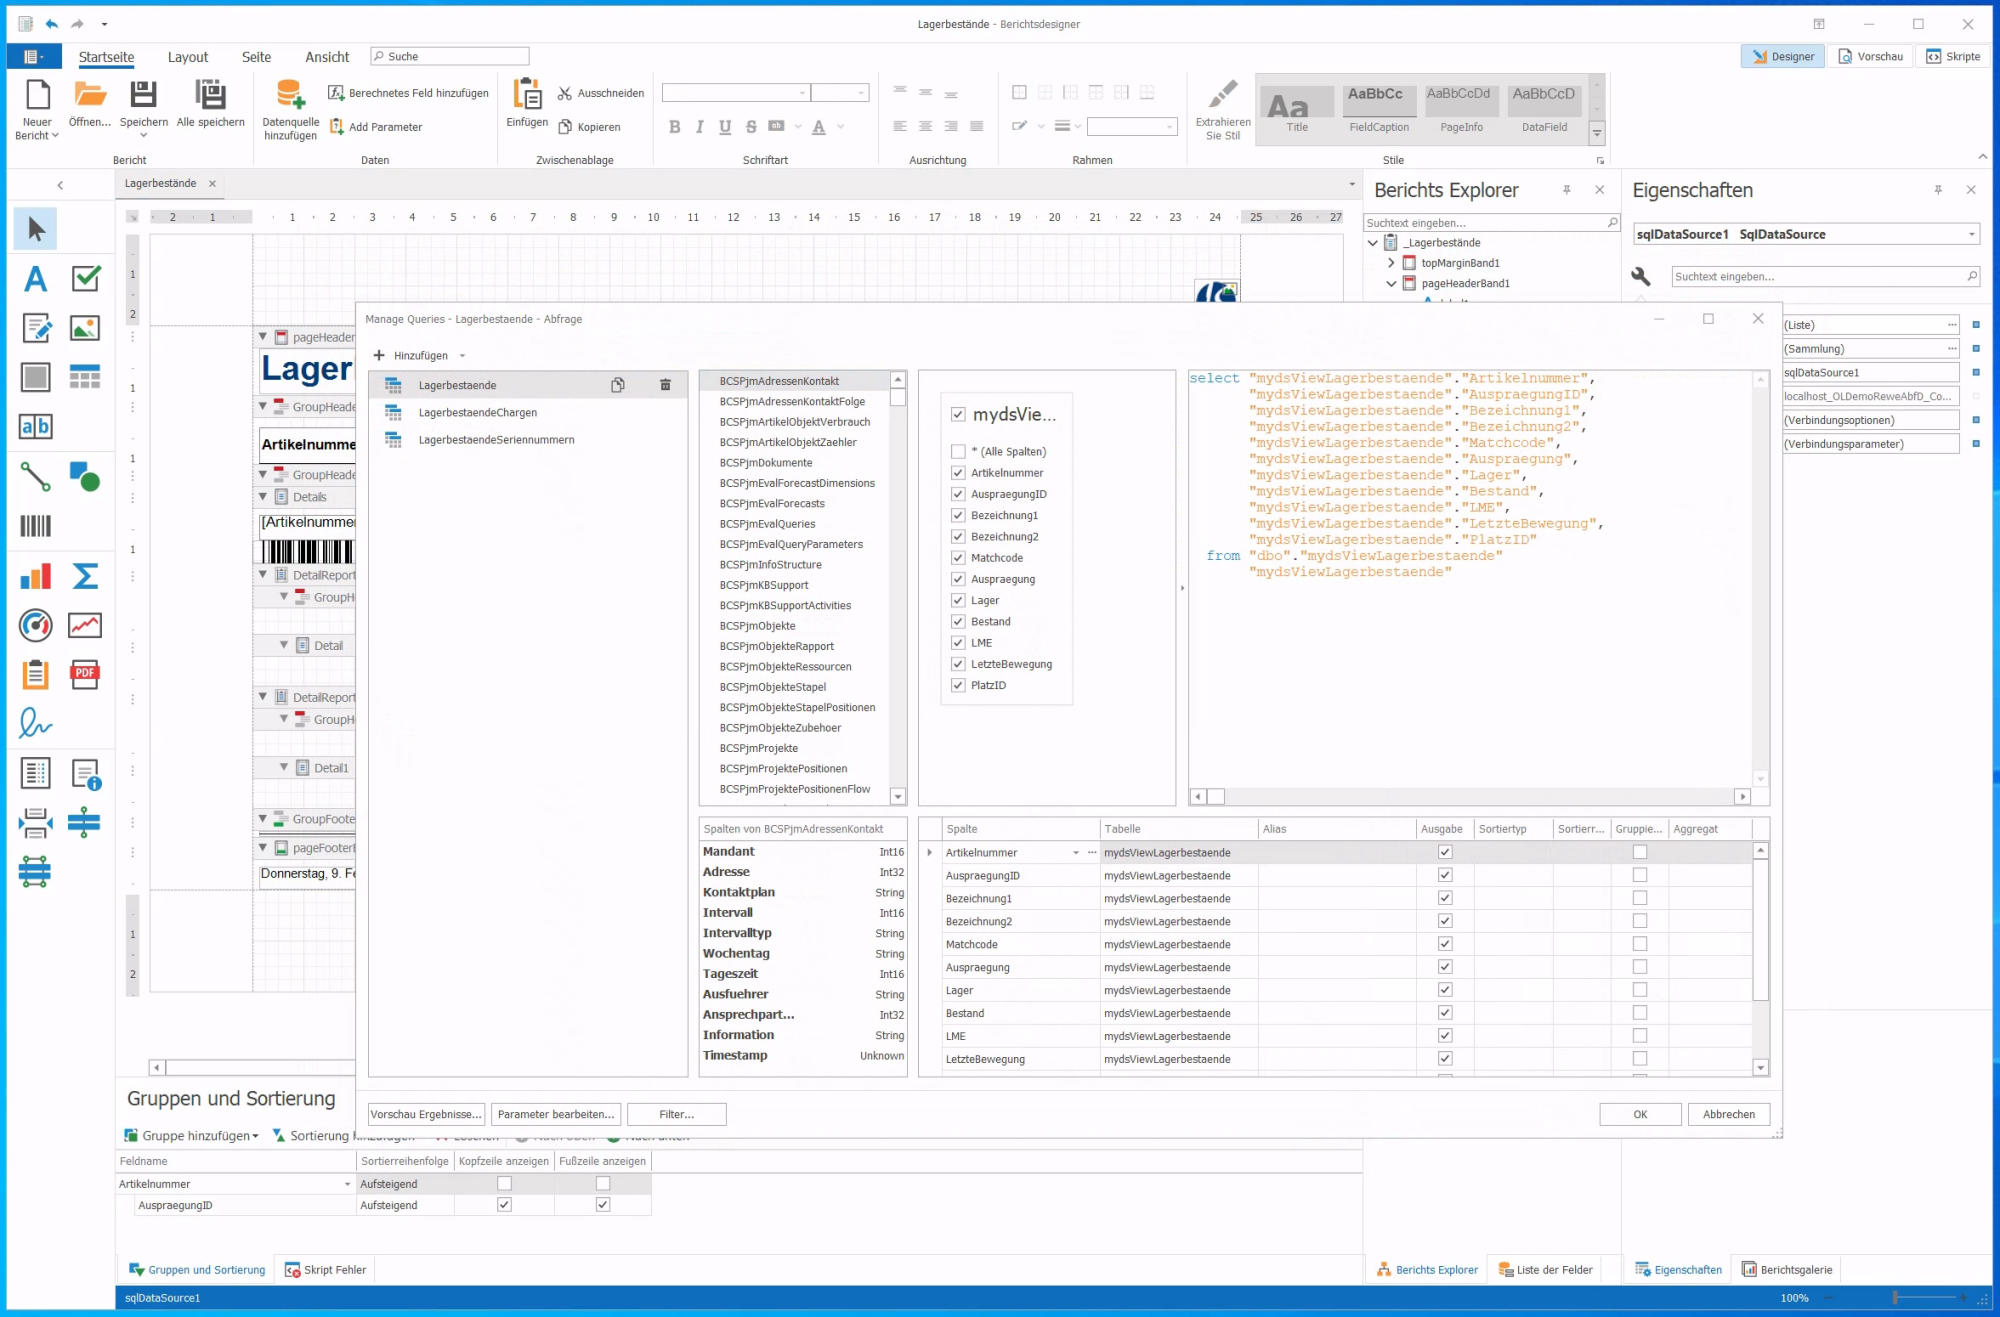Check the Alle Spalten checkbox
This screenshot has height=1317, width=2000.
coord(958,452)
